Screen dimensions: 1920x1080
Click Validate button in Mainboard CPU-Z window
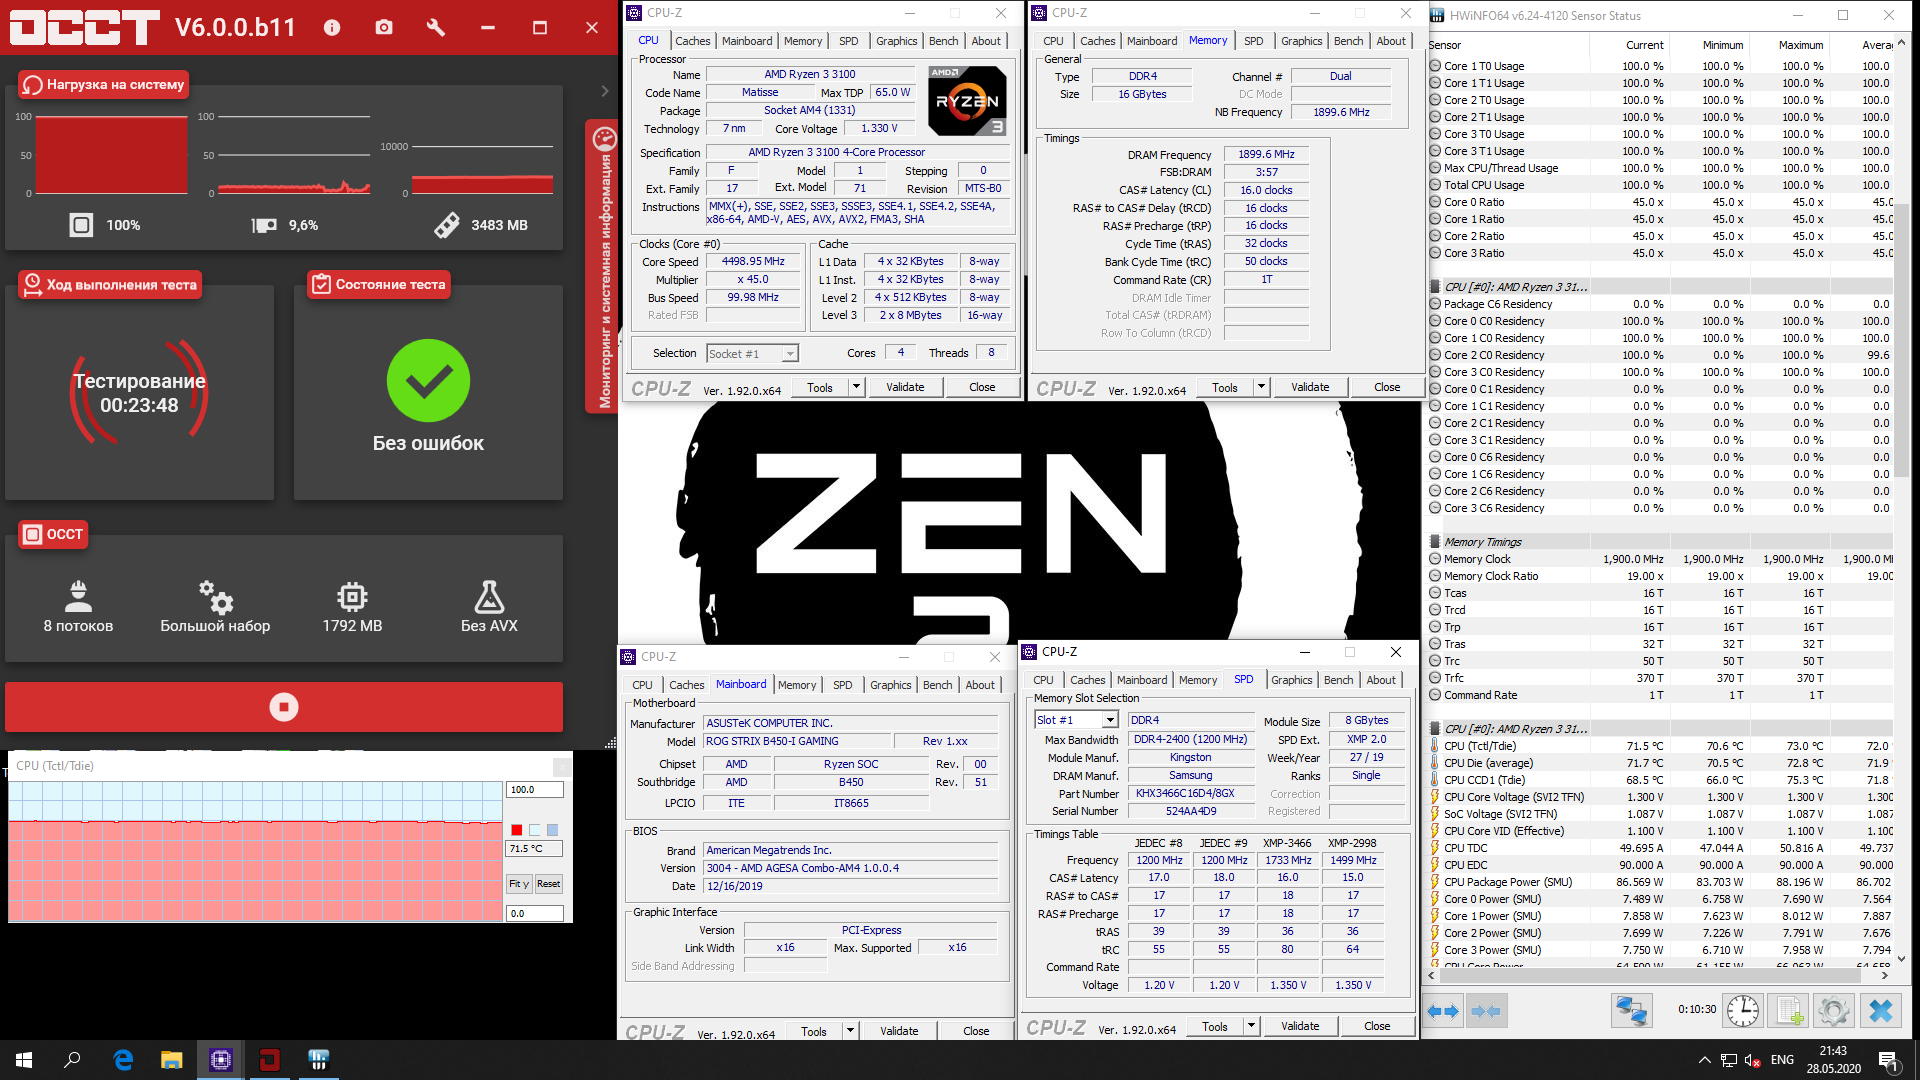pyautogui.click(x=898, y=1031)
